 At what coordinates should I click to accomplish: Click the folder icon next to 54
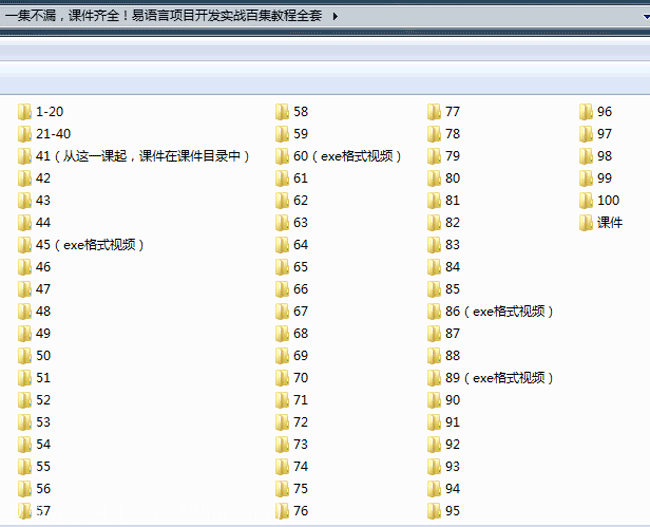point(24,444)
